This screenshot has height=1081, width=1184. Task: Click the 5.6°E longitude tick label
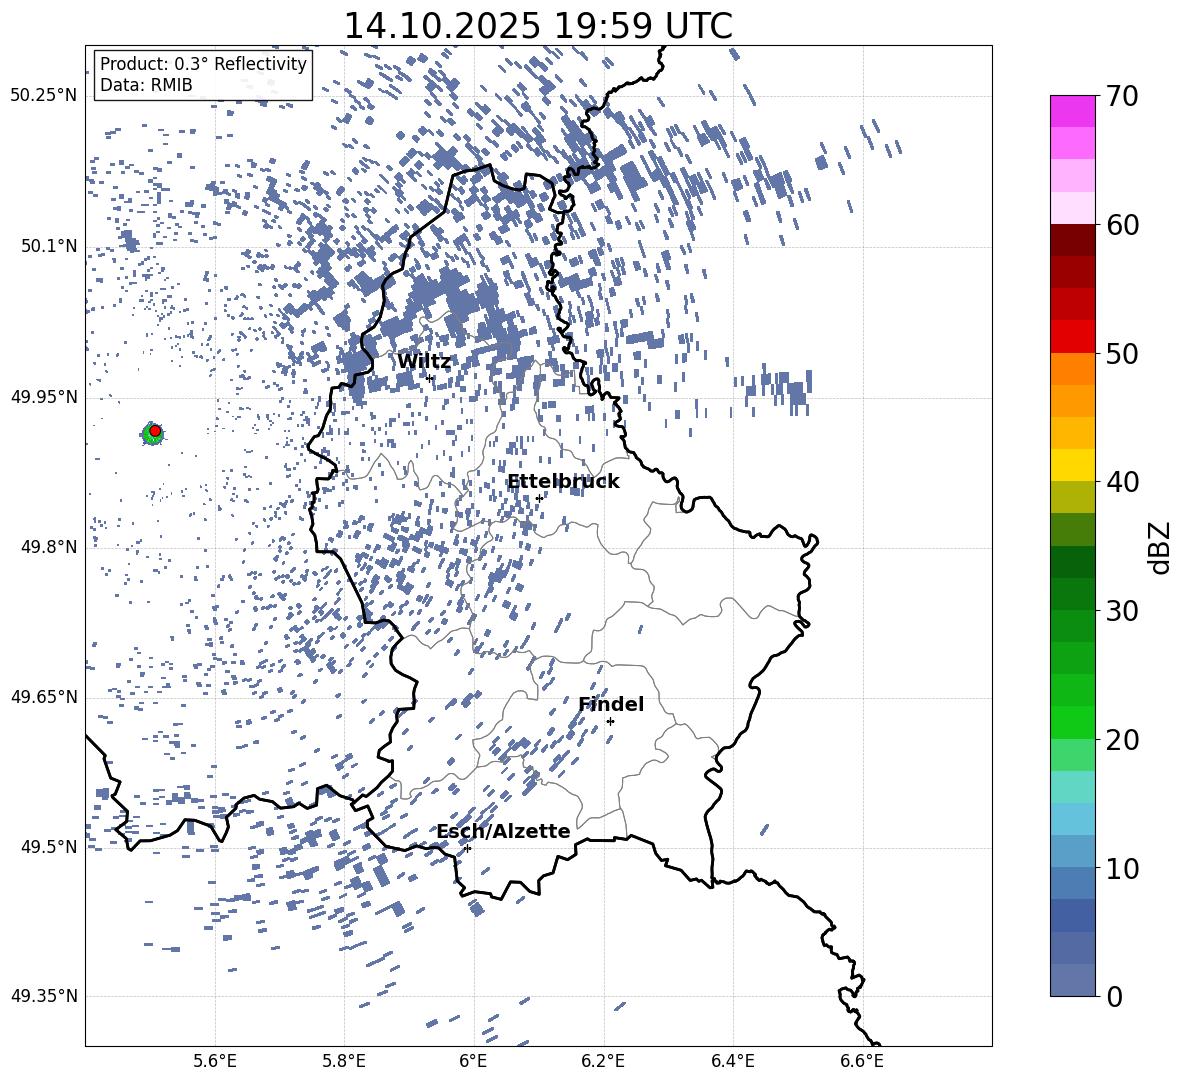[215, 1061]
